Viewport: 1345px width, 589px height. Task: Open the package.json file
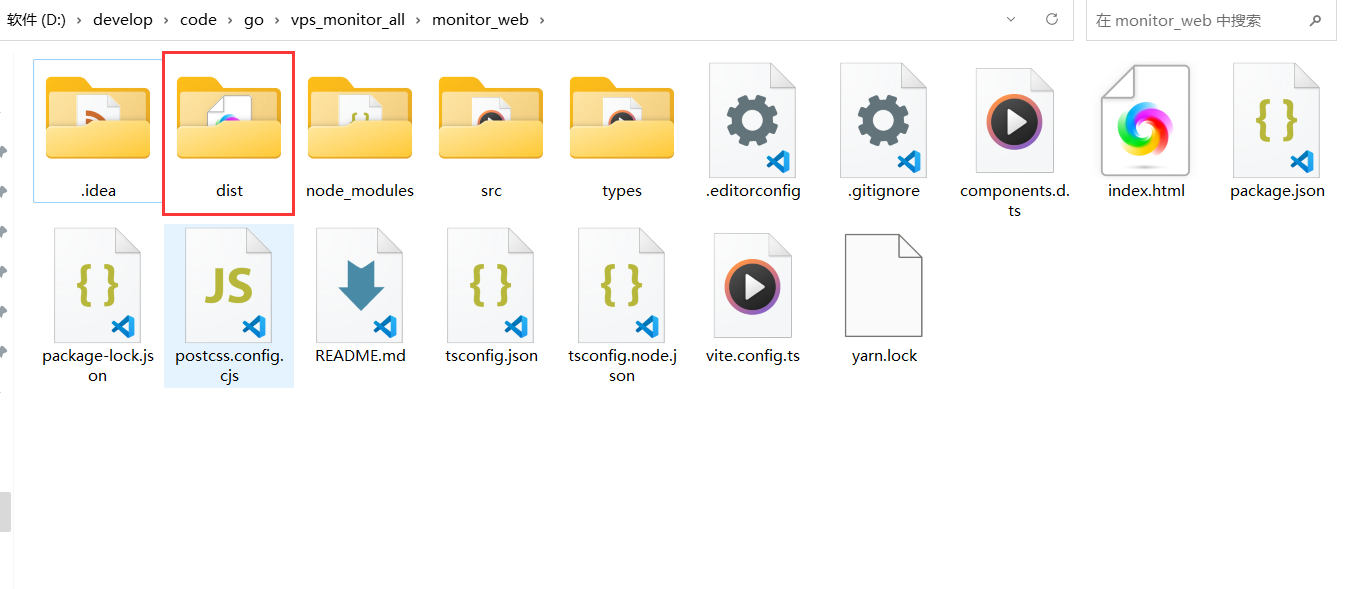tap(1277, 120)
